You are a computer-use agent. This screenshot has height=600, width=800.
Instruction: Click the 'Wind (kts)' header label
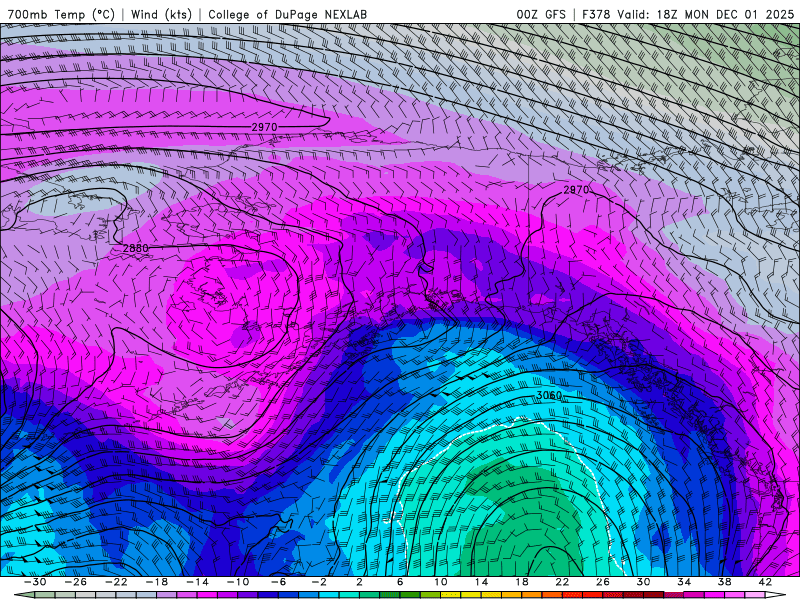point(161,14)
